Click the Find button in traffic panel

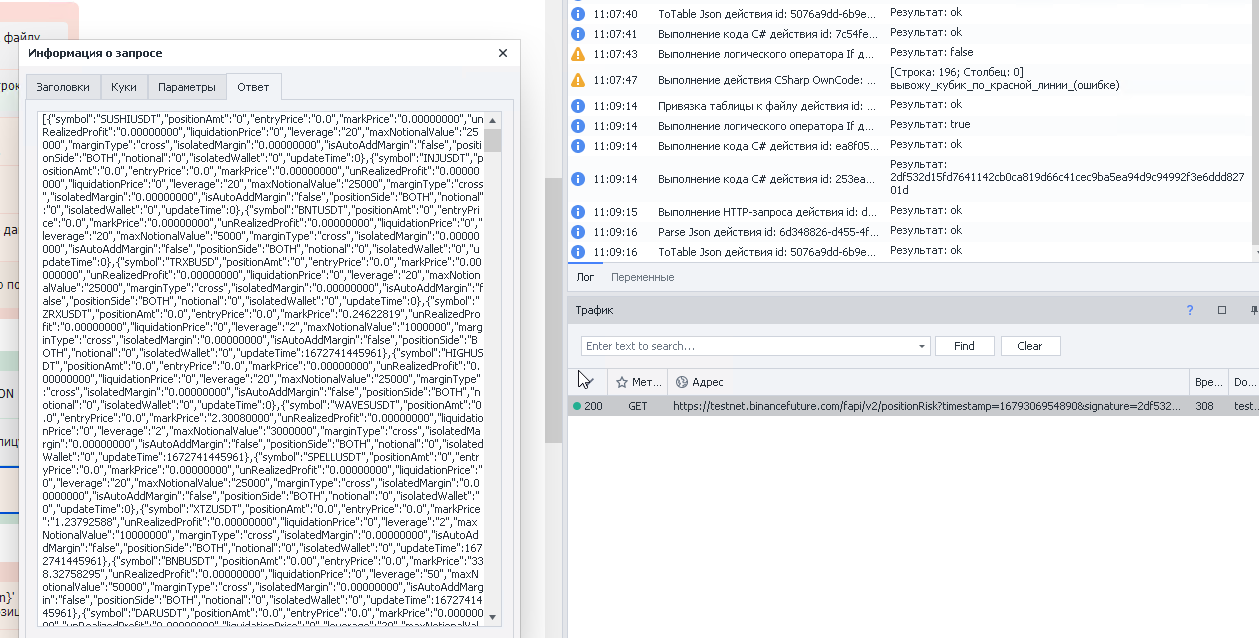coord(964,346)
